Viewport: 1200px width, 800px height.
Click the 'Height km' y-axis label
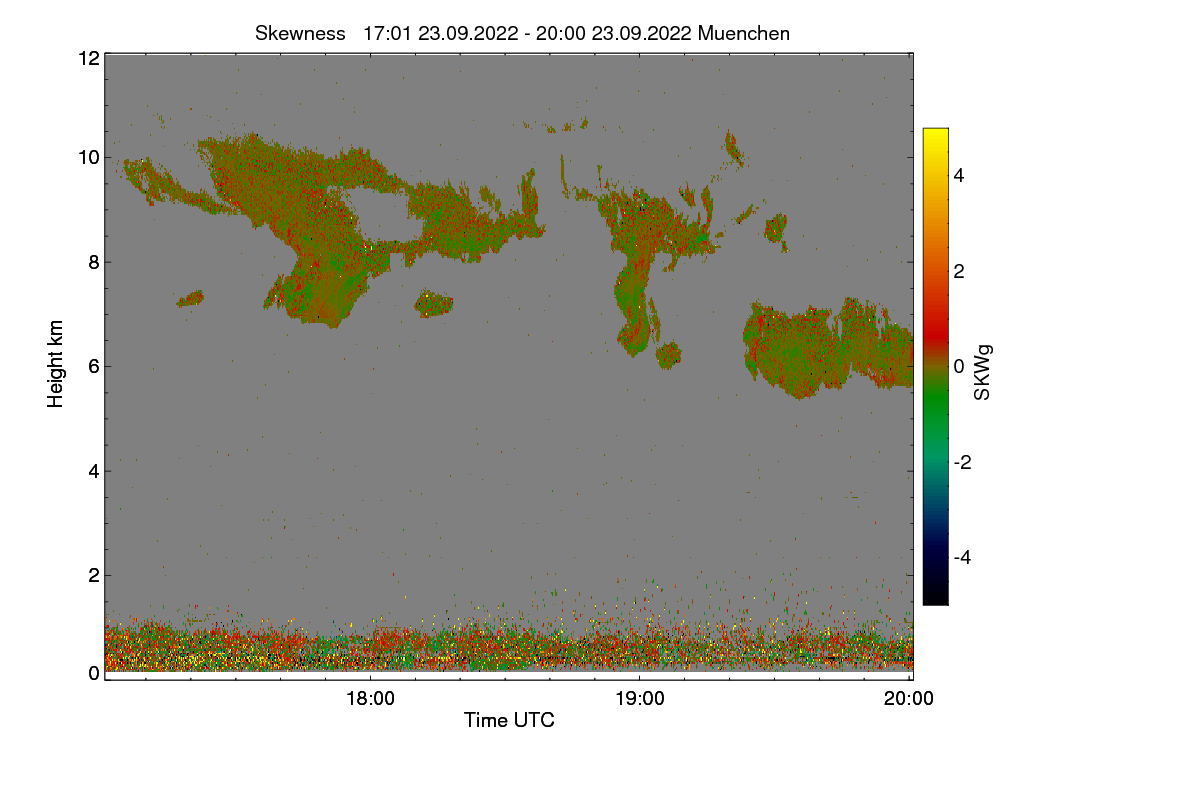pos(56,363)
